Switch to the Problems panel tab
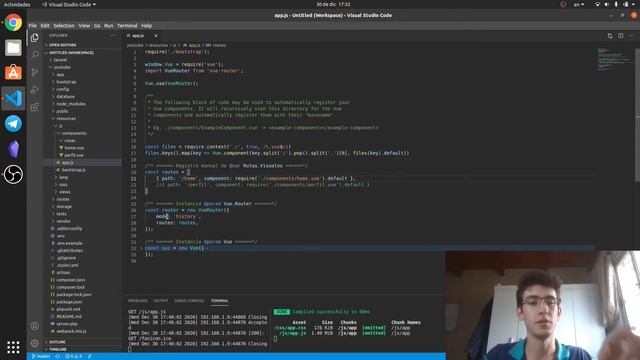This screenshot has width=640, height=360. (138, 301)
